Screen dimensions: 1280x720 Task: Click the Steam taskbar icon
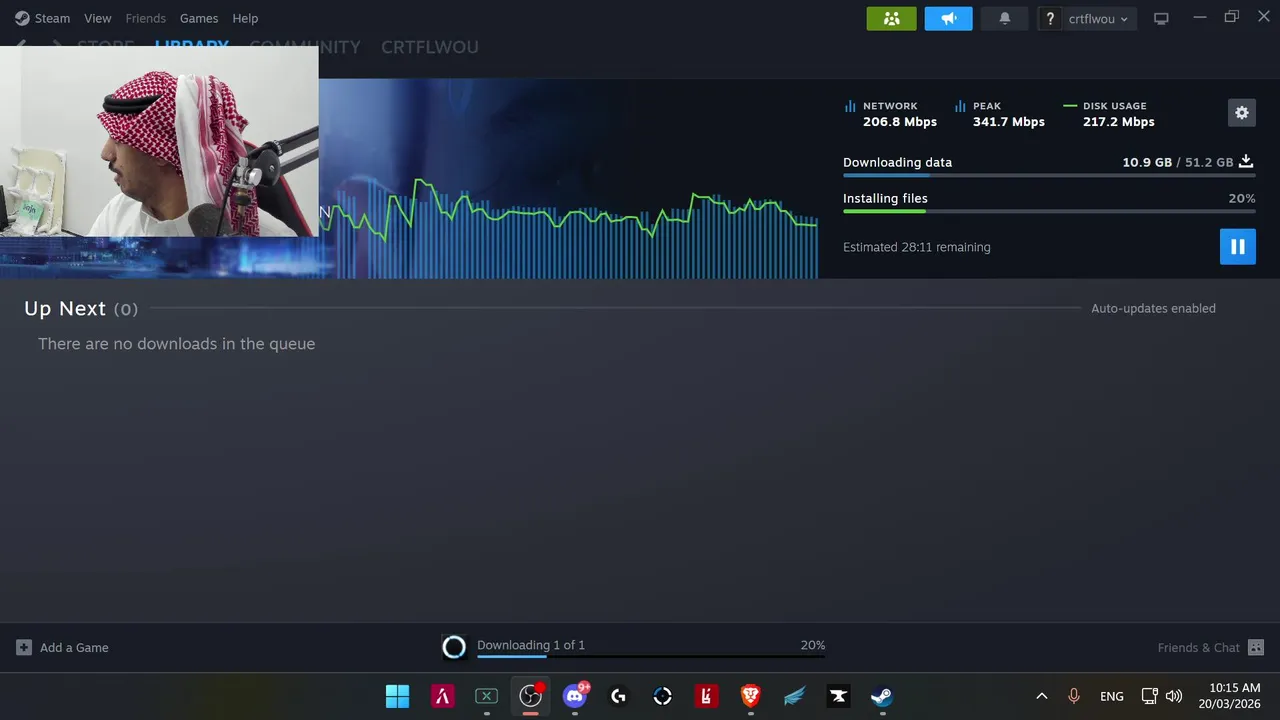[882, 696]
